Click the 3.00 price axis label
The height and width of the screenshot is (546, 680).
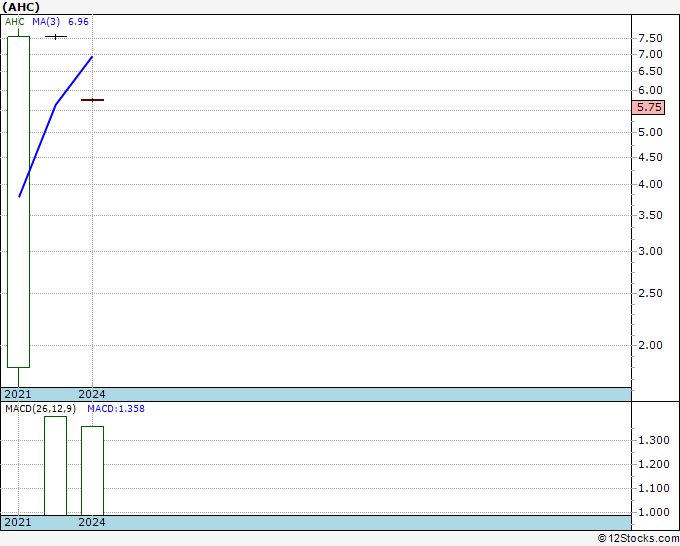[650, 252]
